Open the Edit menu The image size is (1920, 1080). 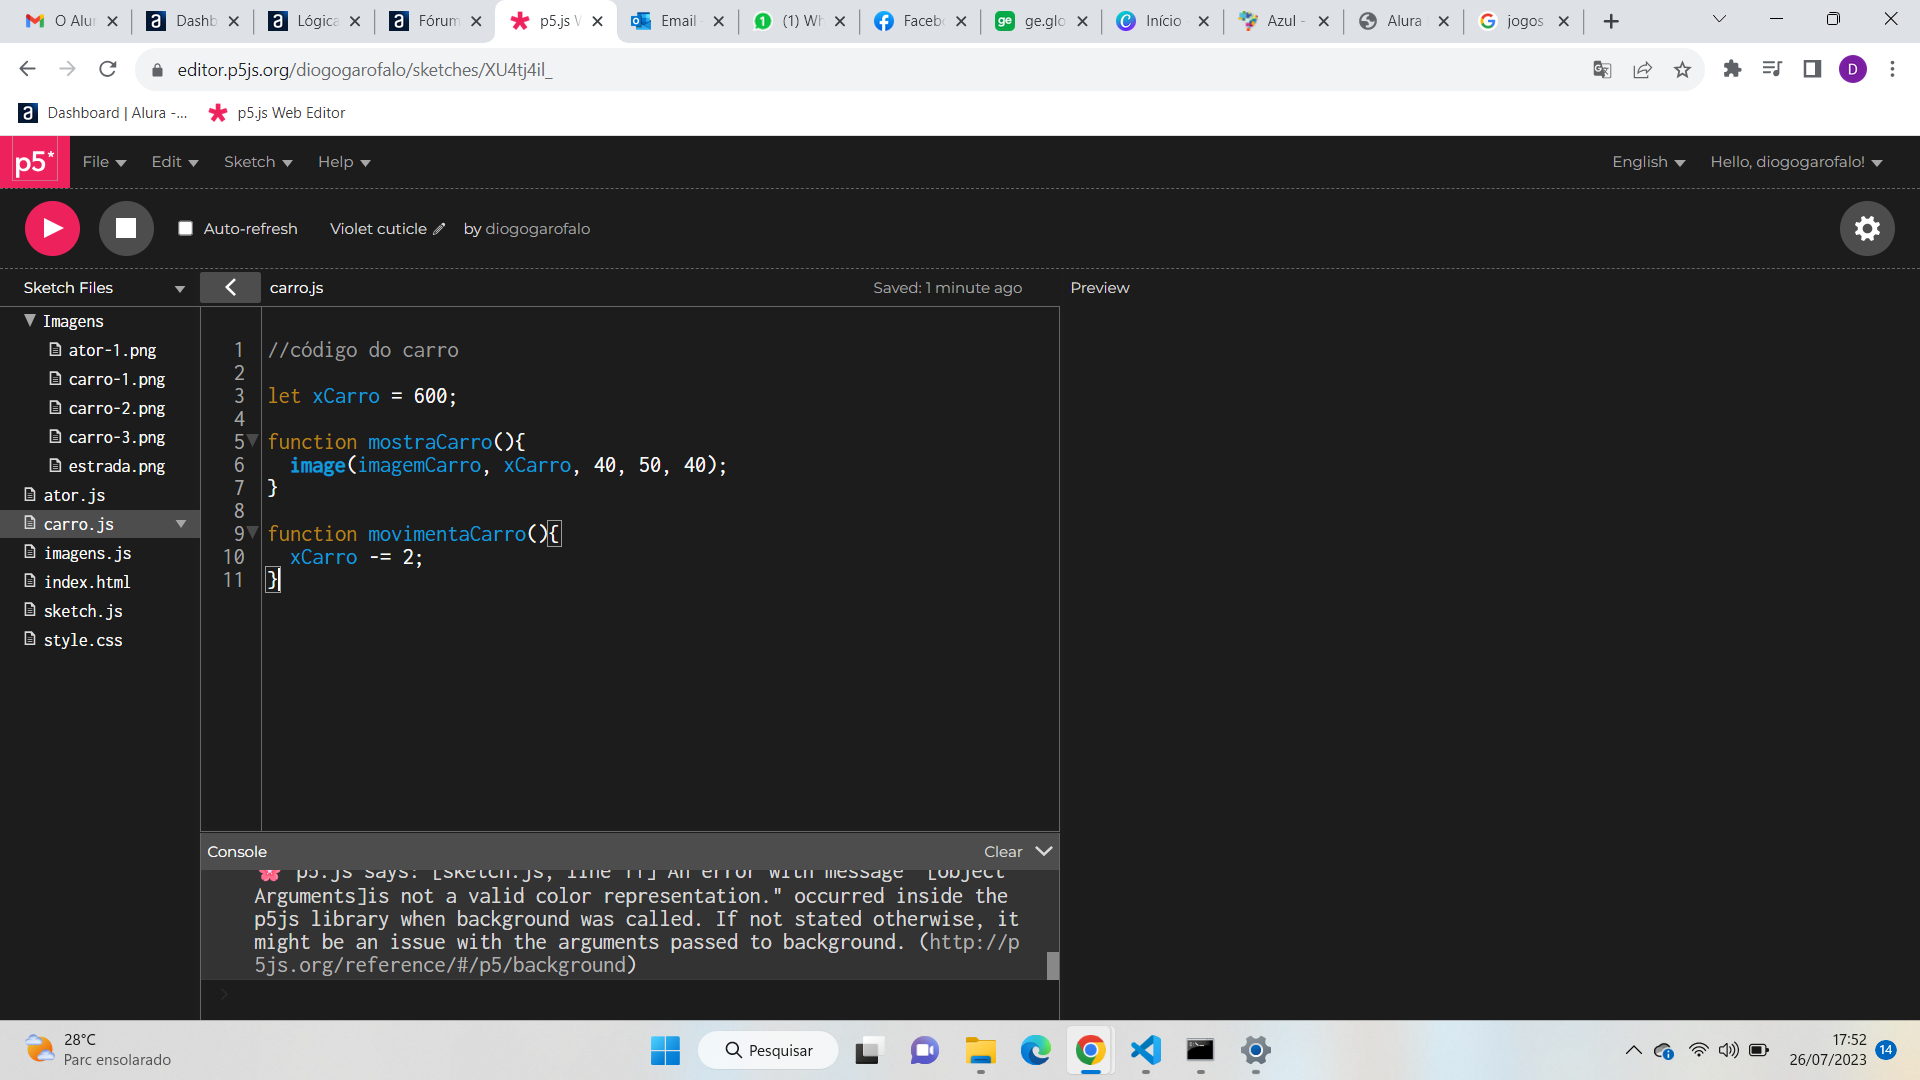[x=171, y=161]
